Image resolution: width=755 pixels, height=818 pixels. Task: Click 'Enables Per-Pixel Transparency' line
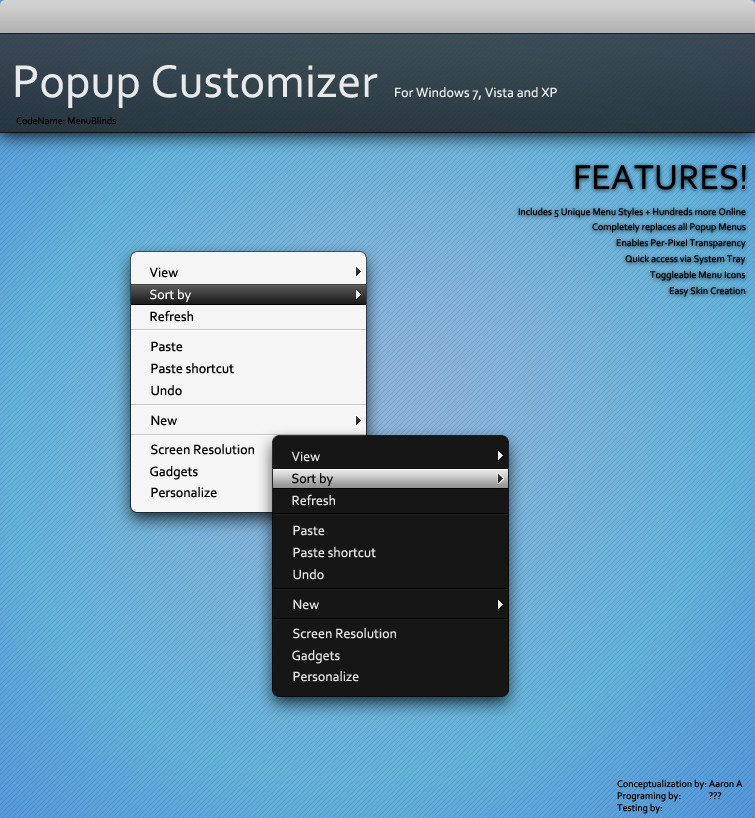point(680,243)
